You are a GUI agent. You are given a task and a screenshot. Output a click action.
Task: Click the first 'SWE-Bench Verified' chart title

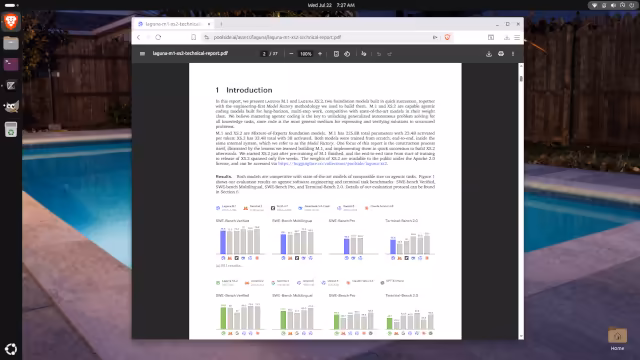click(x=232, y=221)
